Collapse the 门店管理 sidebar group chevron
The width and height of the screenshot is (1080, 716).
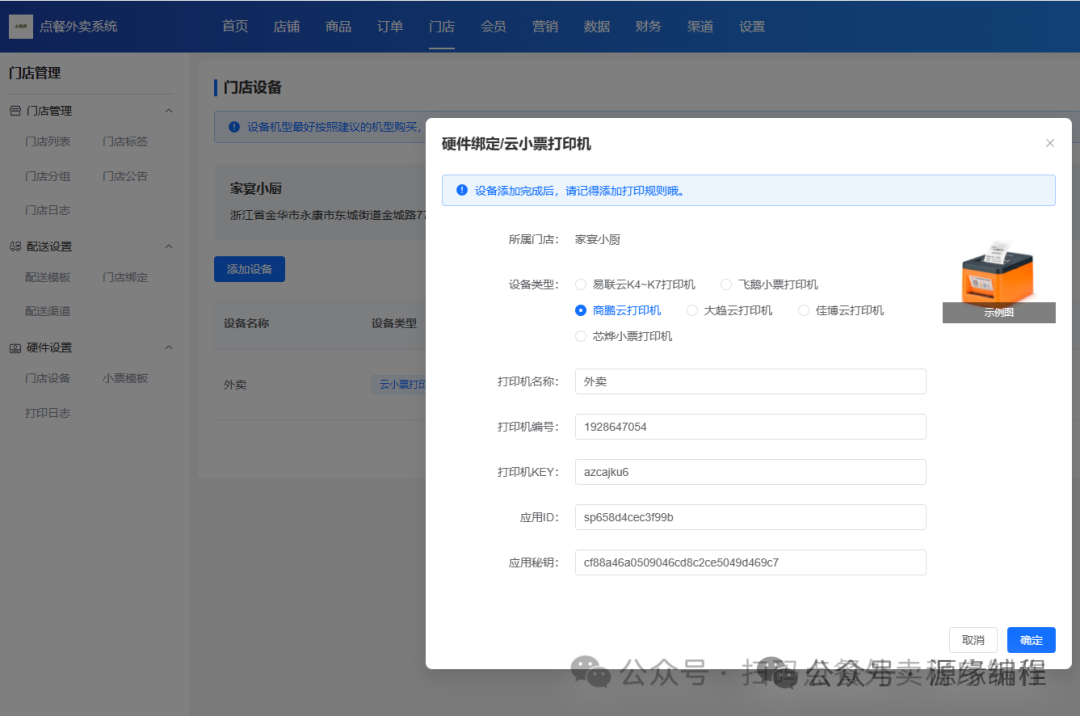click(169, 111)
